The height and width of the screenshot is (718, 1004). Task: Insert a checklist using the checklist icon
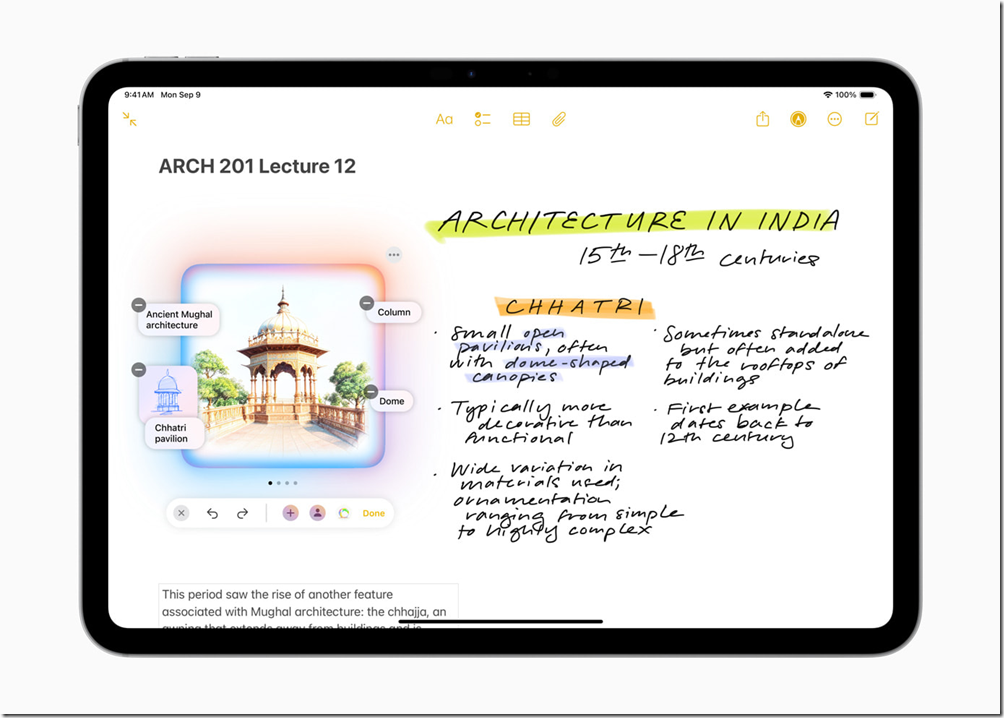pyautogui.click(x=482, y=120)
